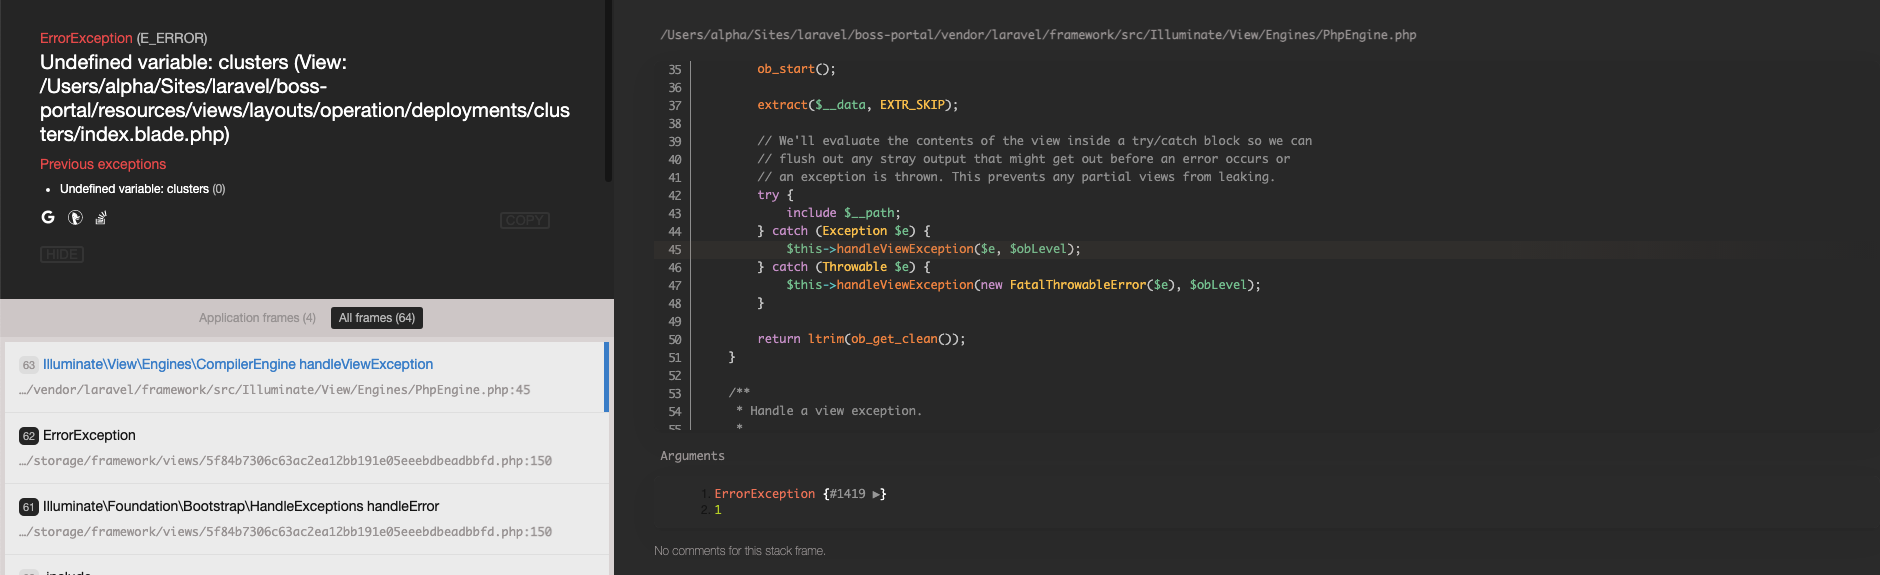The height and width of the screenshot is (575, 1880).
Task: Click the ErrorException title link
Action: pyautogui.click(x=86, y=38)
